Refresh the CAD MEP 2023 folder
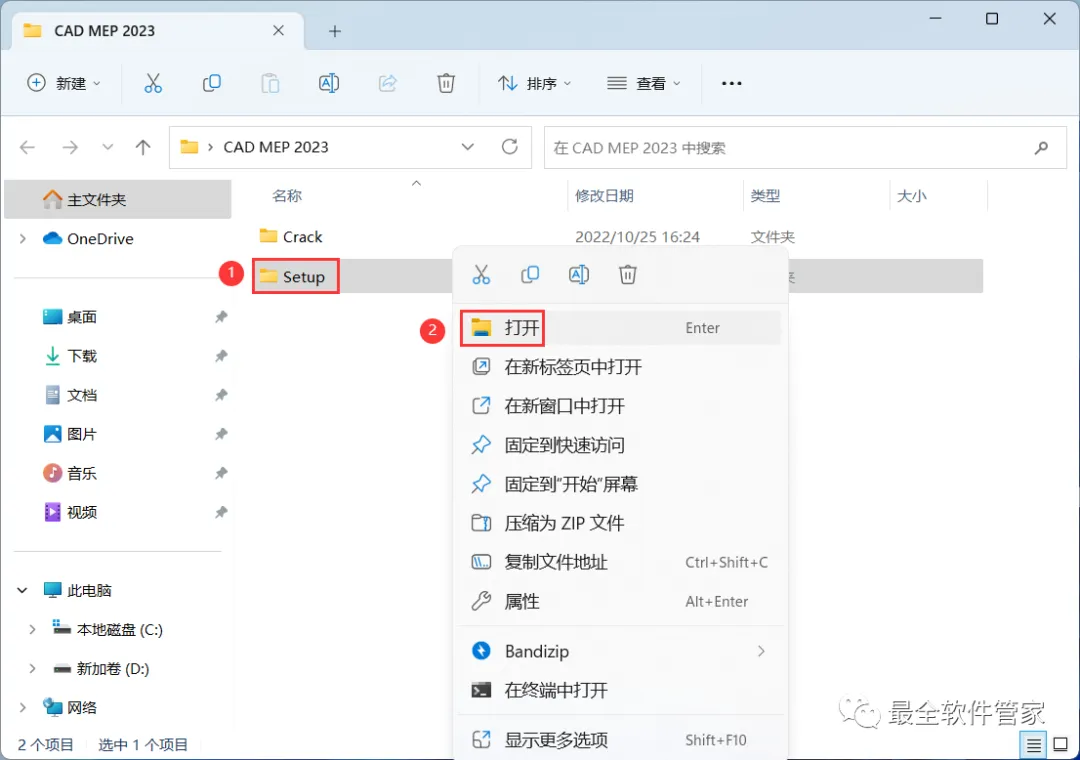The image size is (1080, 760). (510, 147)
